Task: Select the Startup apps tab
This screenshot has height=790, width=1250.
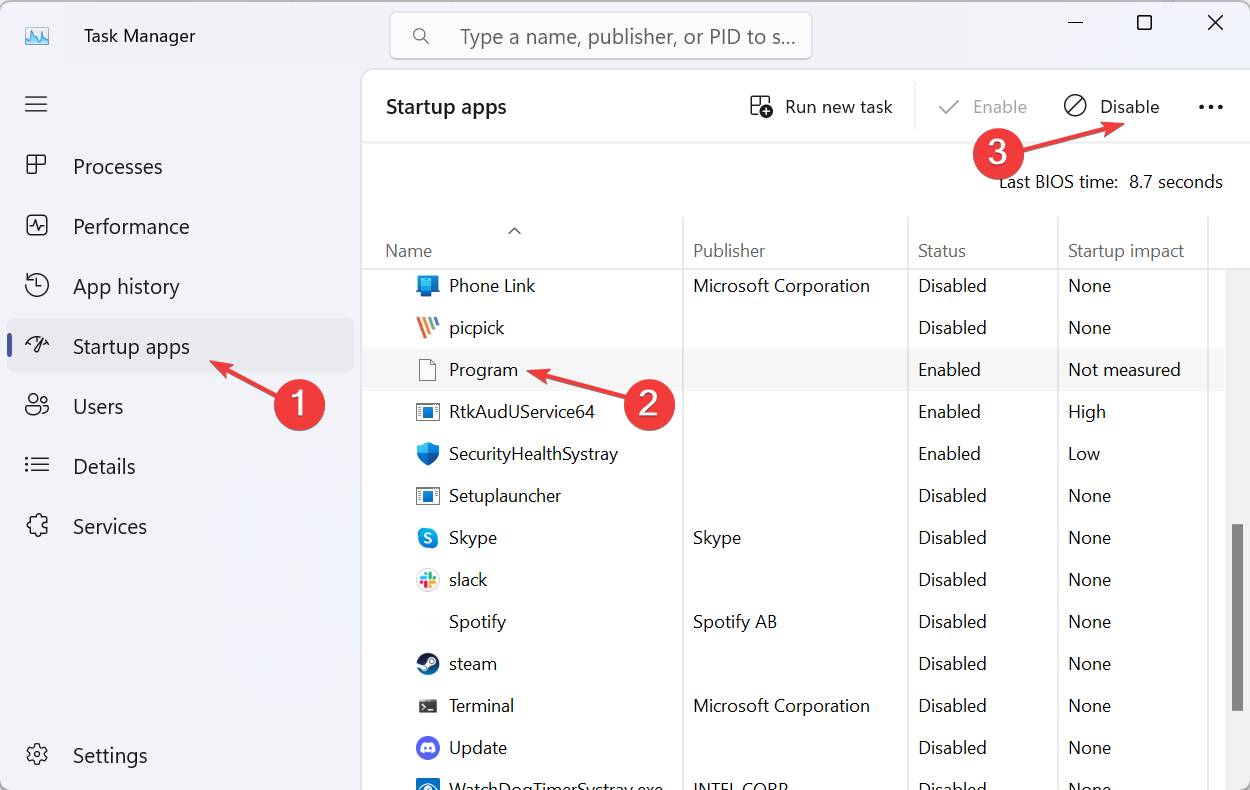Action: pyautogui.click(x=180, y=346)
